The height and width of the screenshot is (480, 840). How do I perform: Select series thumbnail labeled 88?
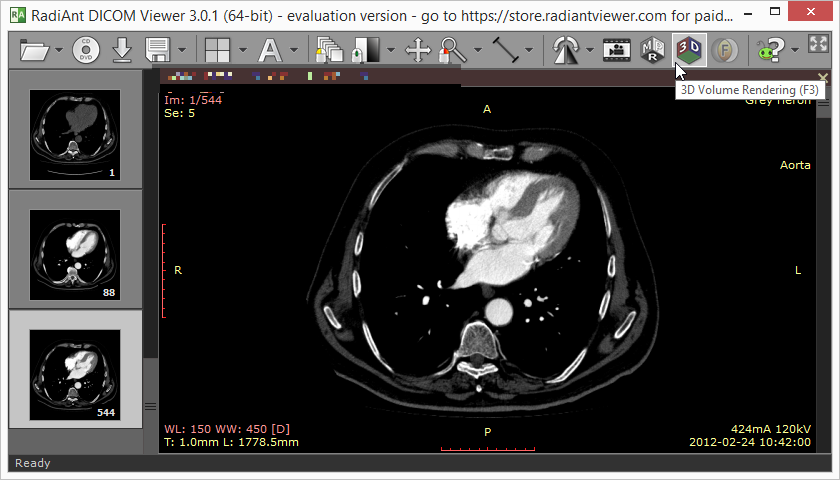[x=75, y=254]
